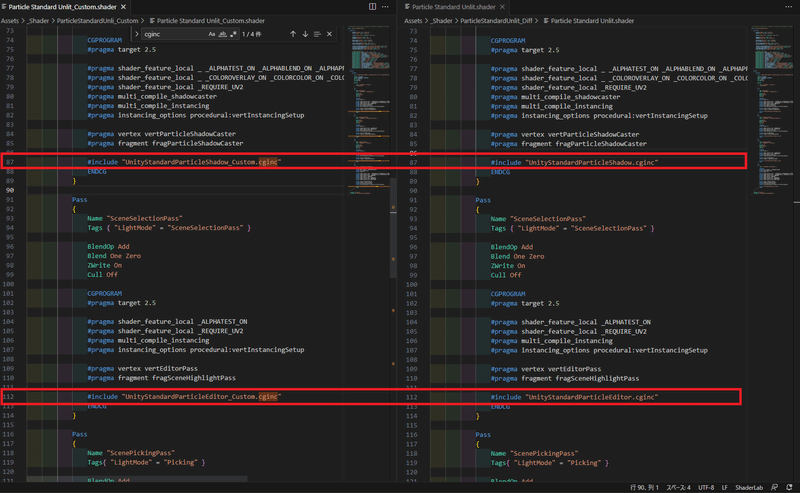The width and height of the screenshot is (800, 493).
Task: Open Assets breadcrumb in left editor
Action: pyautogui.click(x=9, y=21)
